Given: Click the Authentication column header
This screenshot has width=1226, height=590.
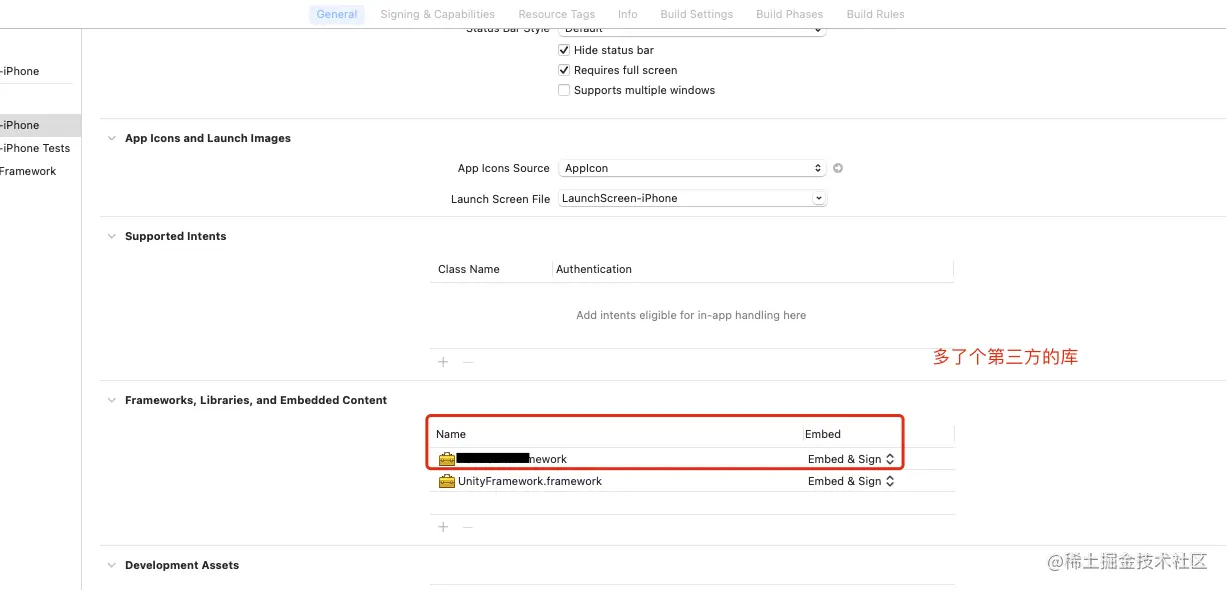Looking at the screenshot, I should pyautogui.click(x=594, y=269).
